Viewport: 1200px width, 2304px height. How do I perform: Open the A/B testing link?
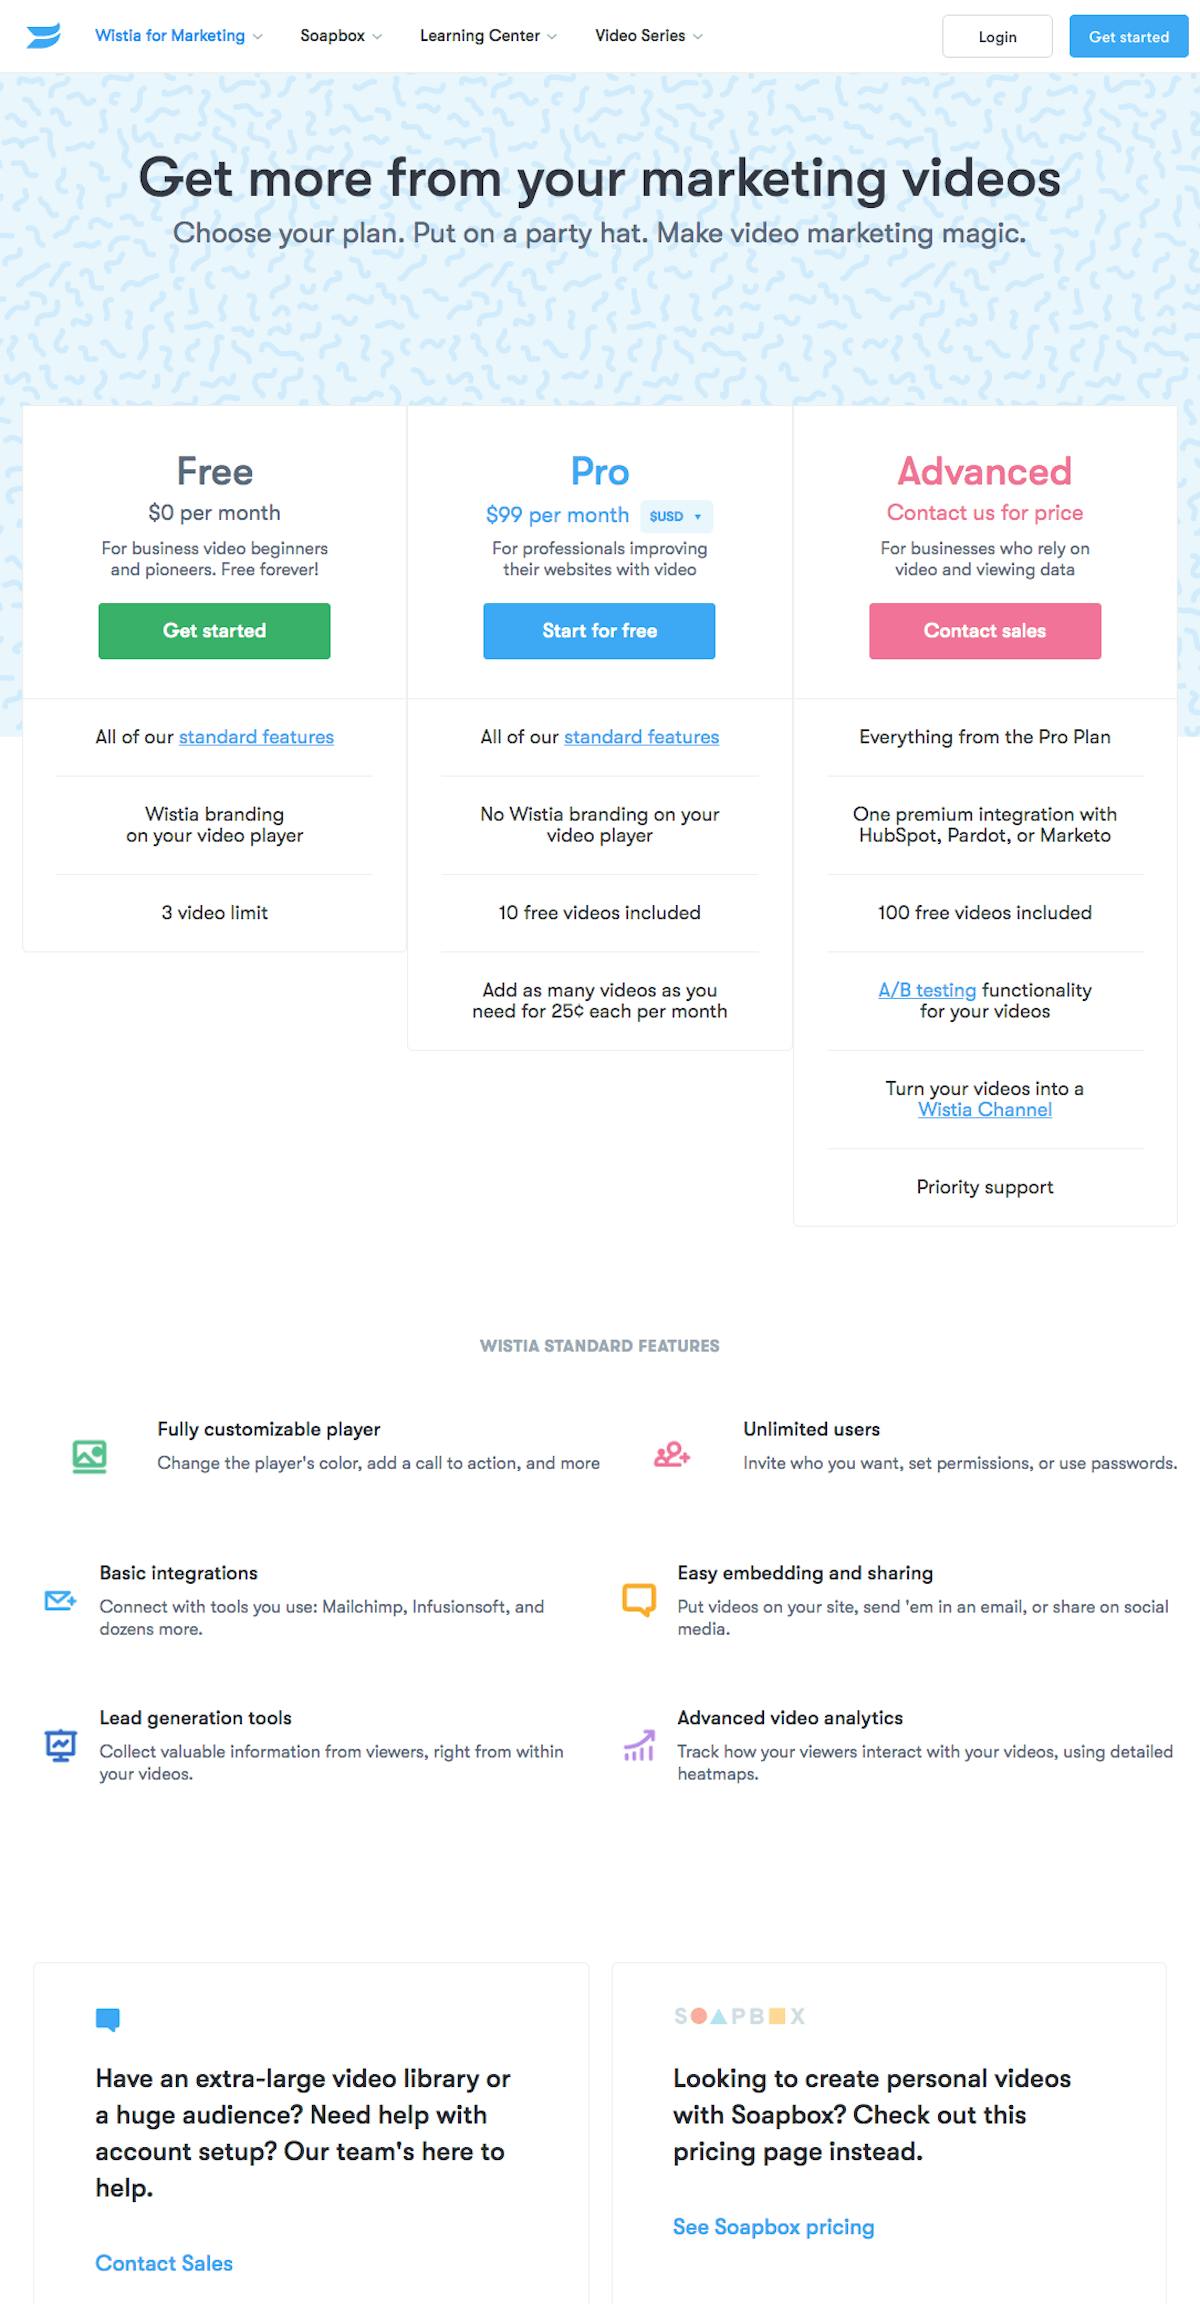click(x=926, y=990)
